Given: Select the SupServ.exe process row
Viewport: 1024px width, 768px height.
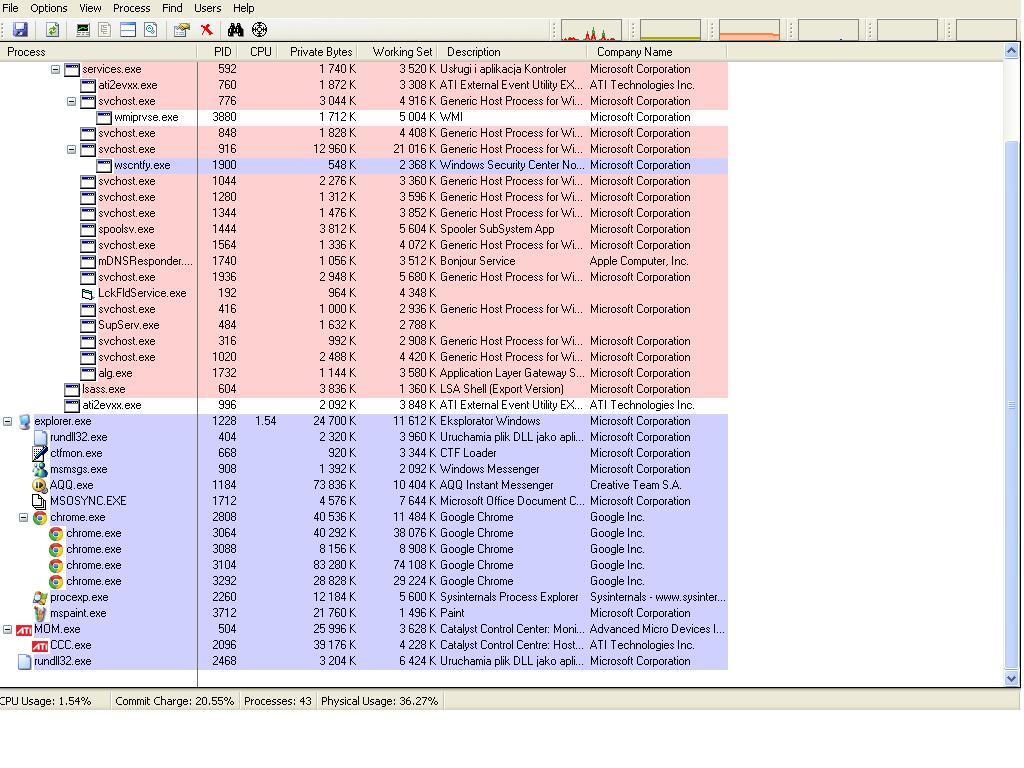Looking at the screenshot, I should click(364, 325).
